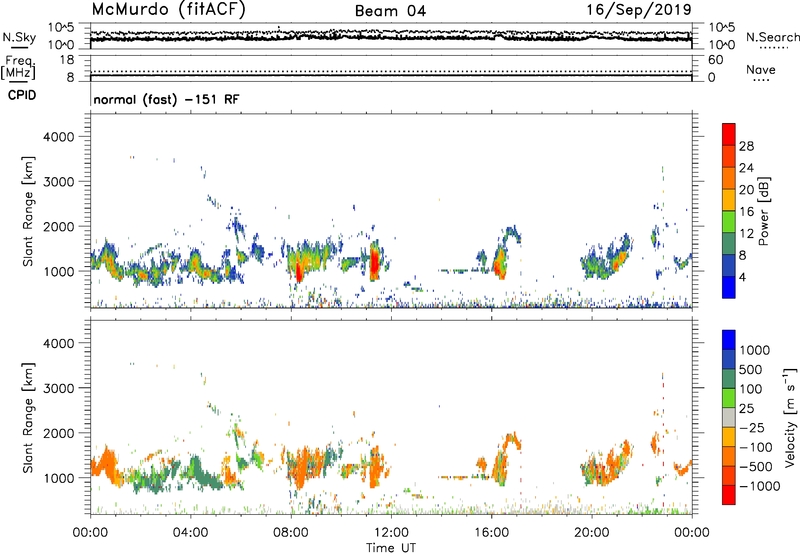Click '4000' tick on Power panel
The width and height of the screenshot is (800, 554).
(x=58, y=137)
